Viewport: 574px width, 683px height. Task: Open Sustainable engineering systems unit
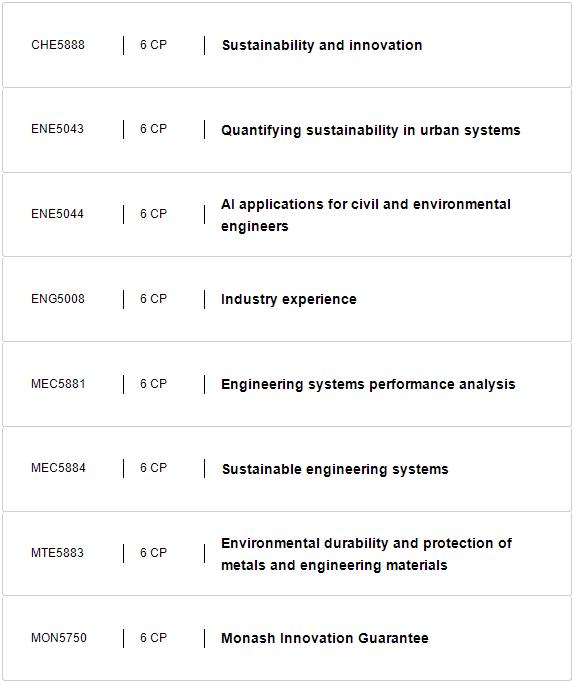[x=335, y=469]
